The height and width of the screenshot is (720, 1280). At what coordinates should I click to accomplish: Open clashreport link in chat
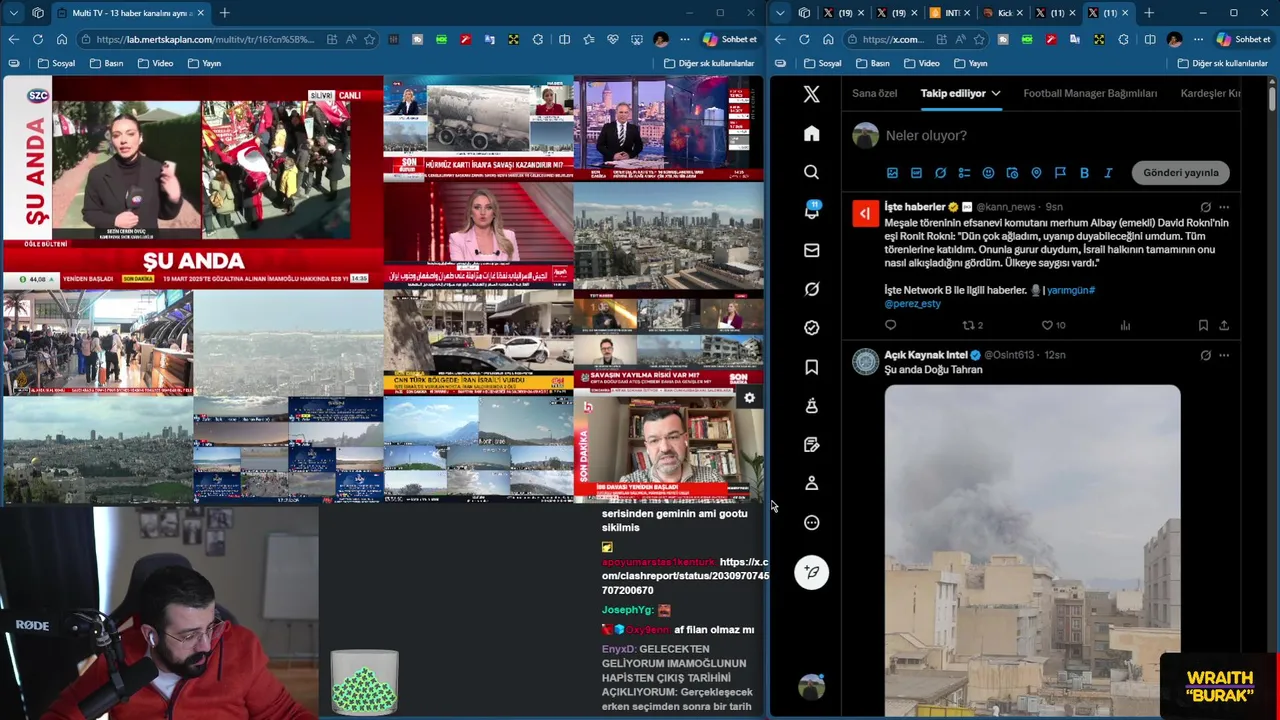[685, 576]
